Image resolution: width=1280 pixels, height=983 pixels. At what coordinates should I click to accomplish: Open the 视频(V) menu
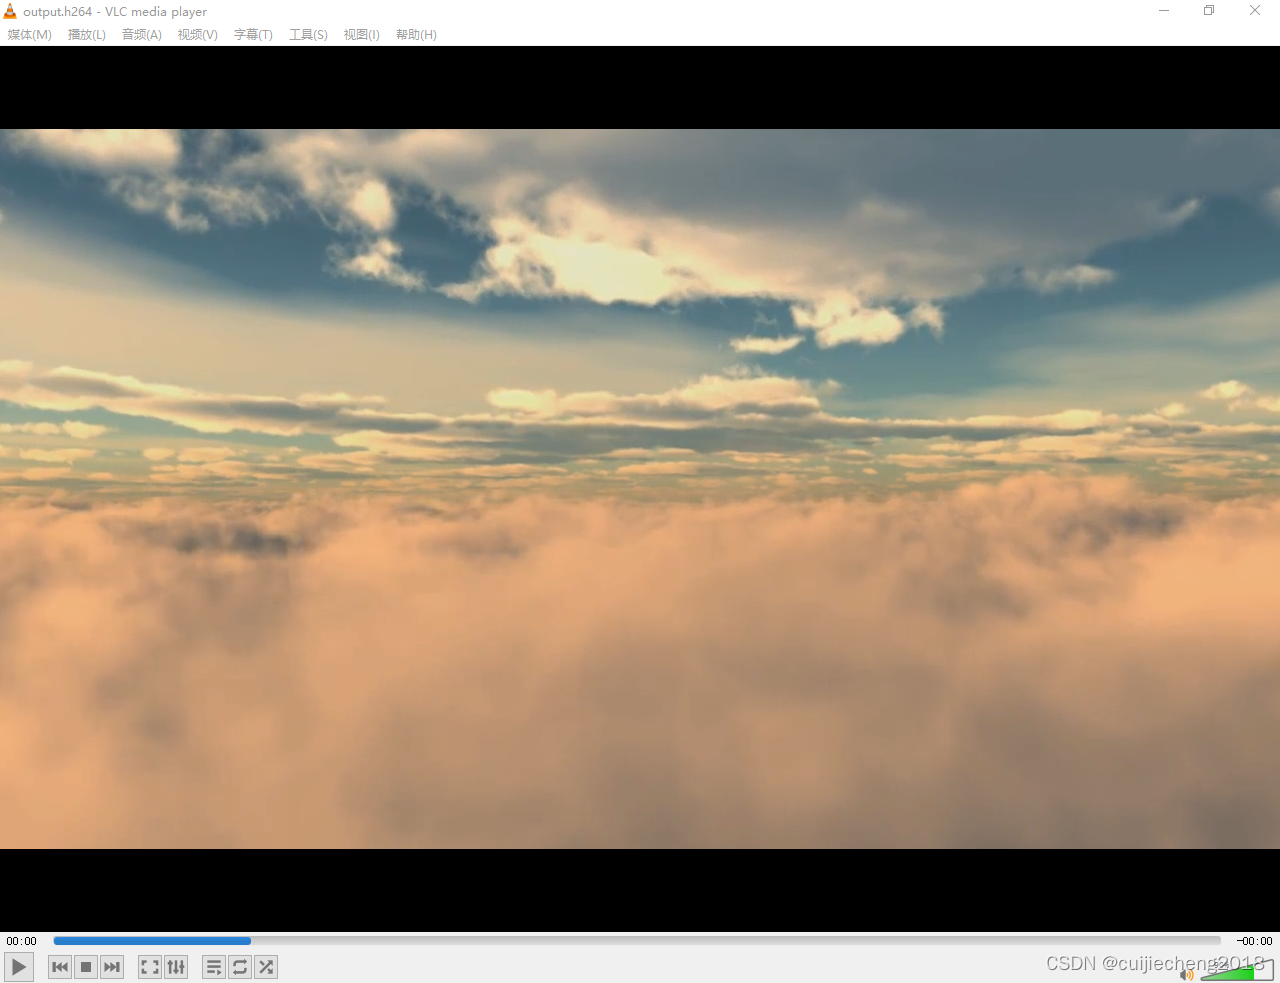[x=197, y=34]
